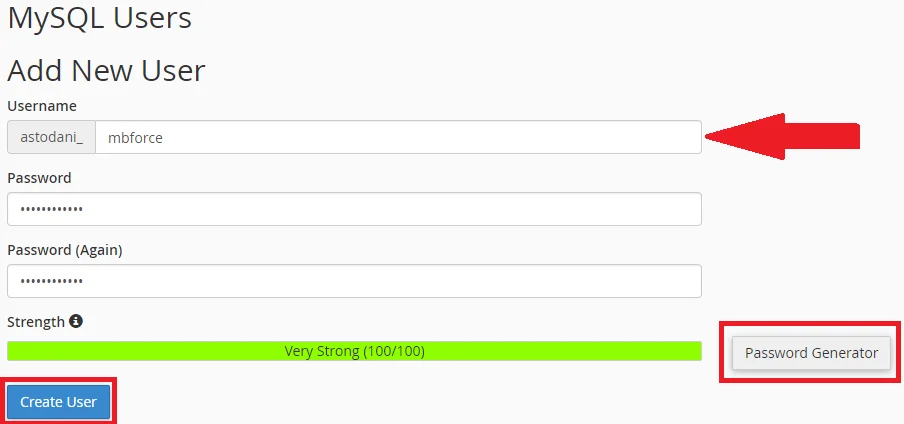Click the Strength label text
The image size is (904, 424).
pyautogui.click(x=35, y=322)
